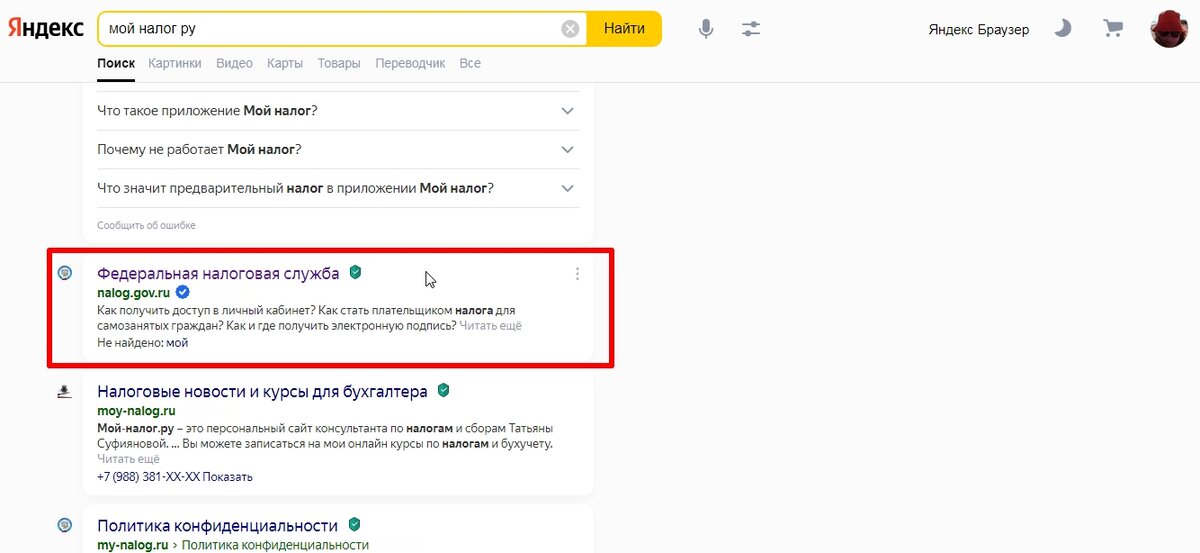Toggle dark theme moon icon
The width and height of the screenshot is (1200, 553).
point(1063,29)
